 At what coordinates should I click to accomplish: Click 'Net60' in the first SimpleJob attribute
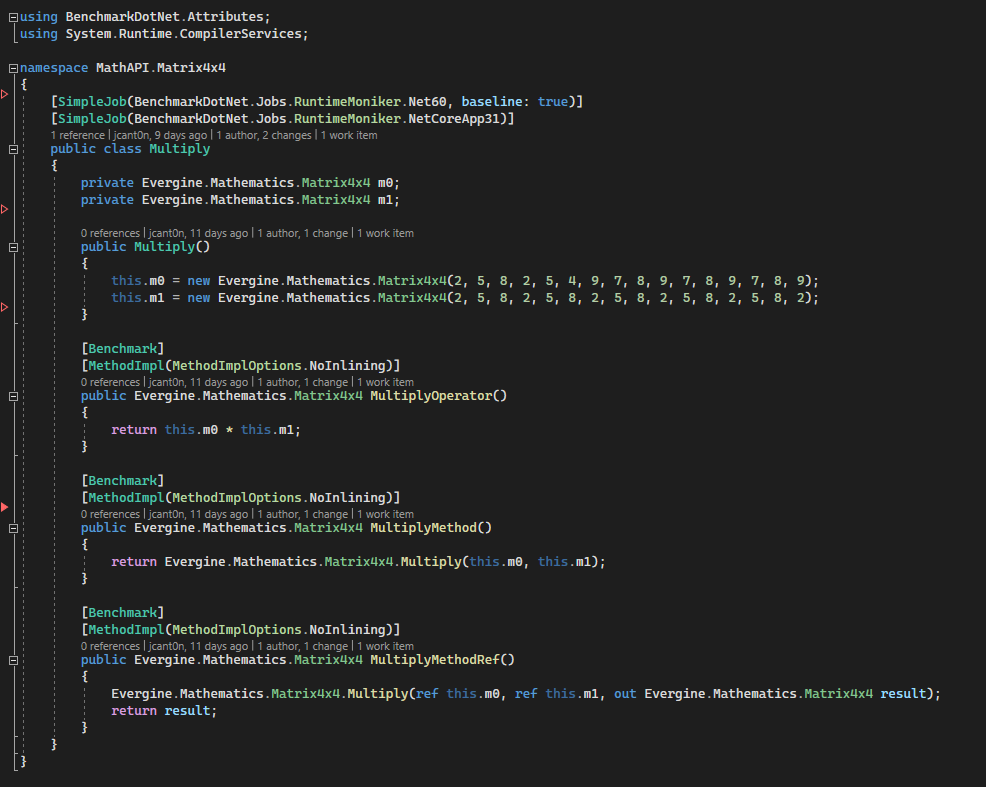(x=428, y=102)
